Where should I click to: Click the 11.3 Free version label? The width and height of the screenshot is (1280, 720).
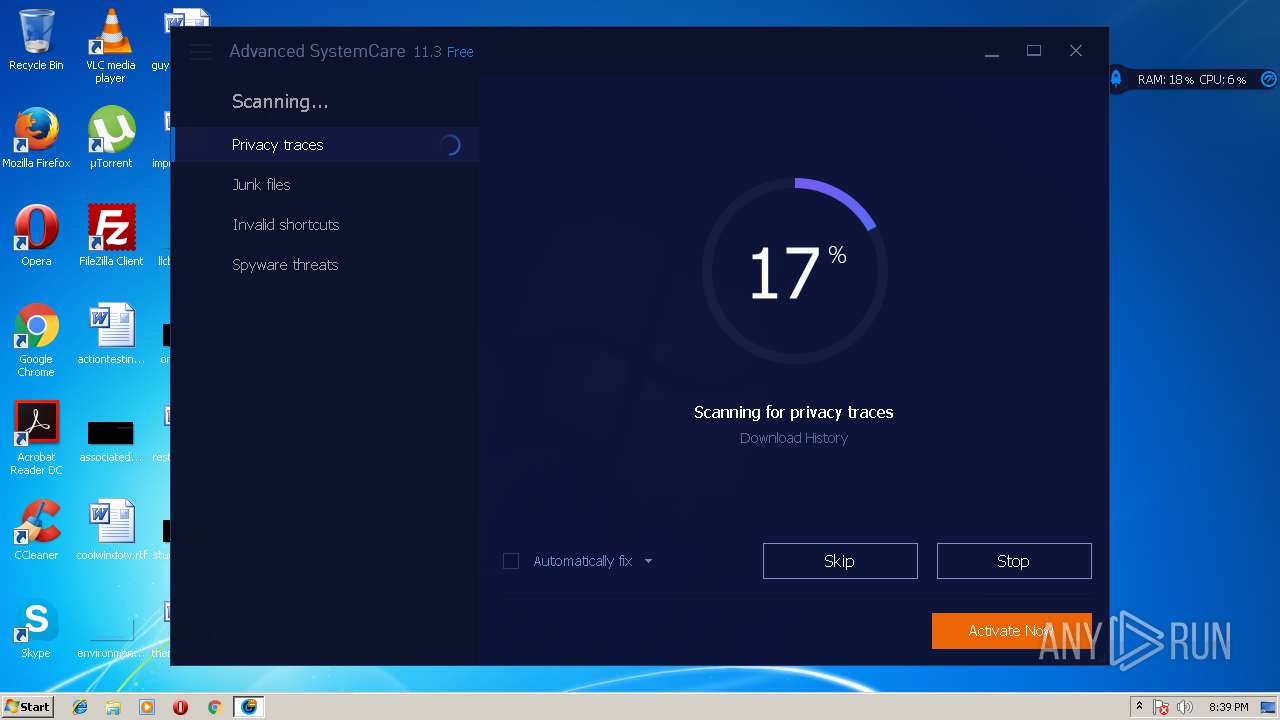pos(443,52)
